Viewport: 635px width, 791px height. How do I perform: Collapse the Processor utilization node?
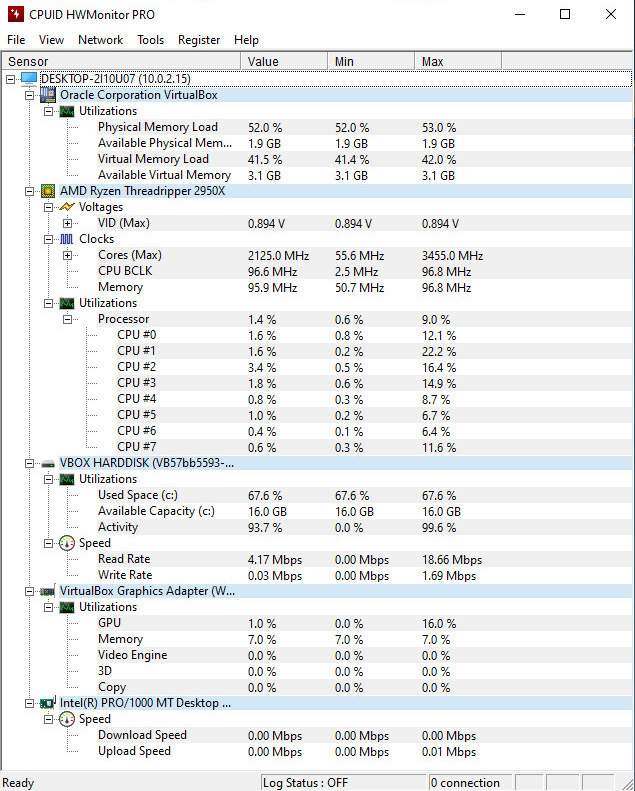click(67, 319)
